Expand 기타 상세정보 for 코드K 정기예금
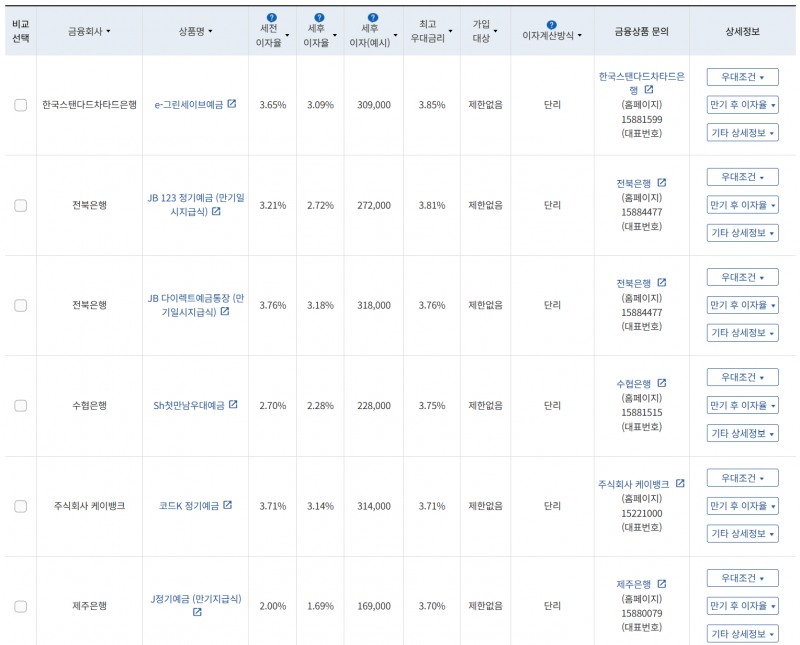The height and width of the screenshot is (645, 800). [x=742, y=533]
